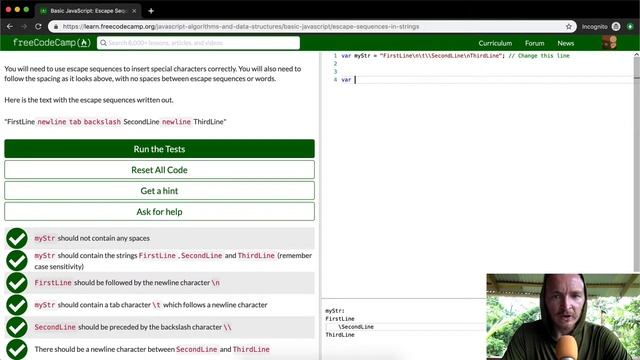Viewport: 640px width, 360px height.
Task: Reload the page with refresh icon
Action: tap(38, 27)
